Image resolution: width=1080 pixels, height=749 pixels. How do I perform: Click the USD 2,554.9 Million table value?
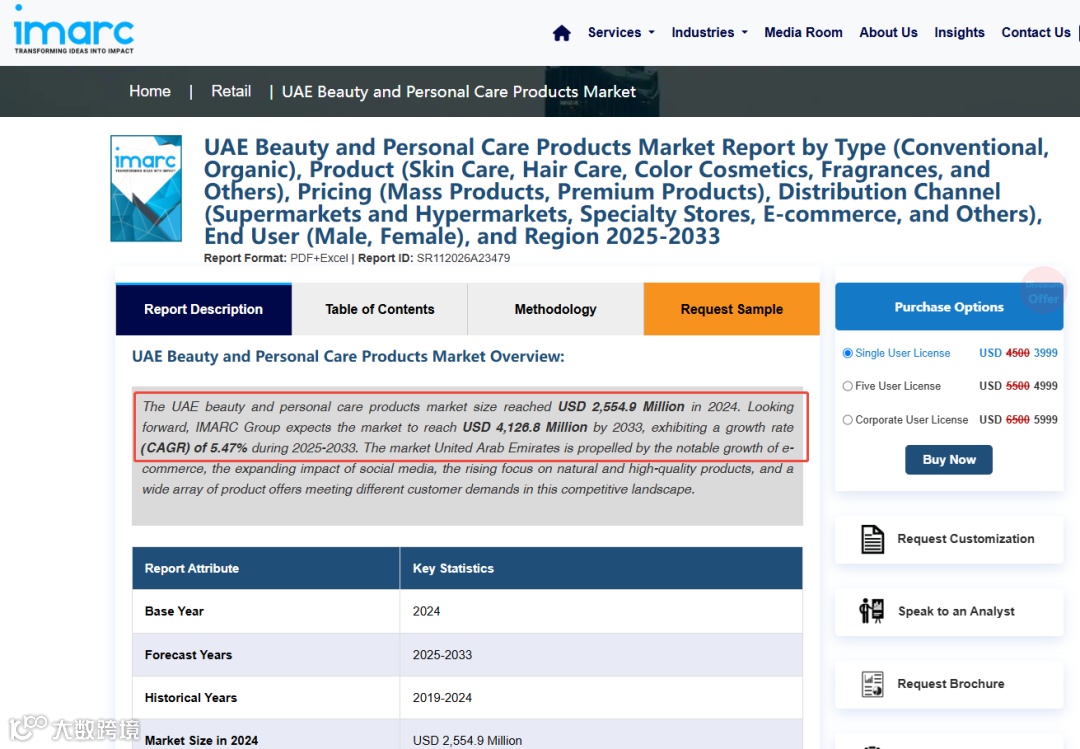click(x=467, y=740)
